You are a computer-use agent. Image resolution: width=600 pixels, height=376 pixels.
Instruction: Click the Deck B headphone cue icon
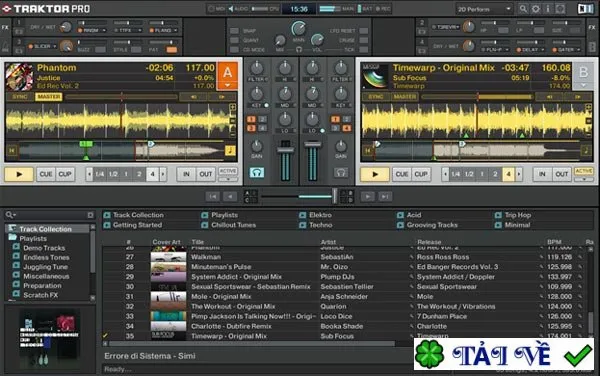pyautogui.click(x=341, y=173)
